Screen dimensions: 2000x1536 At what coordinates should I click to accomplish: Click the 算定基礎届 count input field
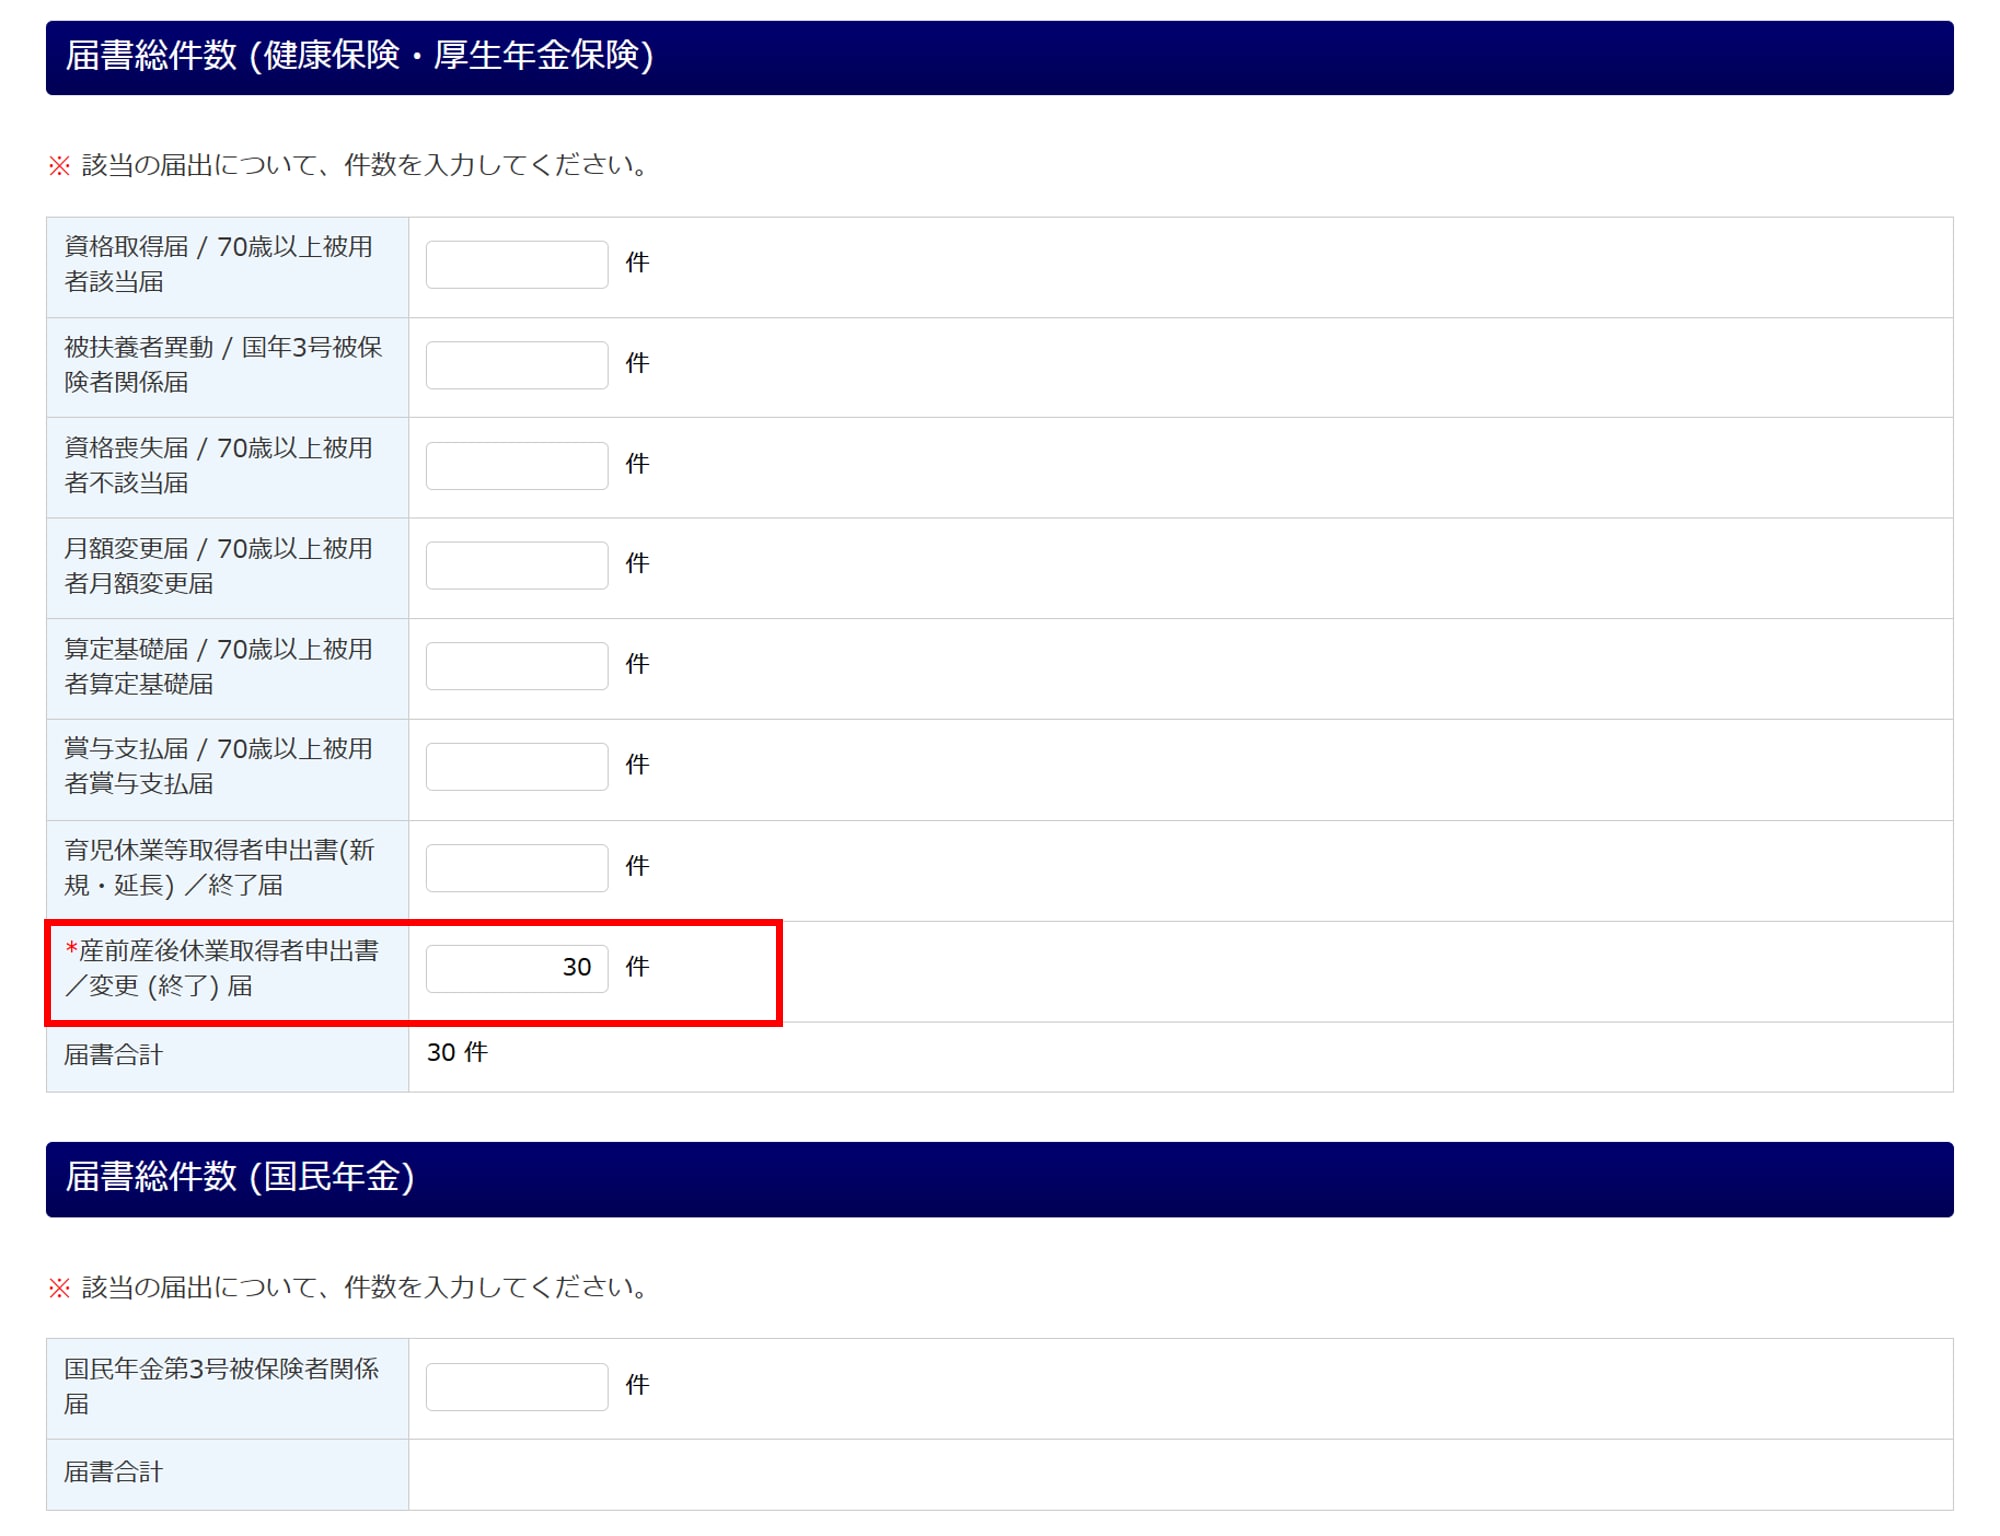516,665
